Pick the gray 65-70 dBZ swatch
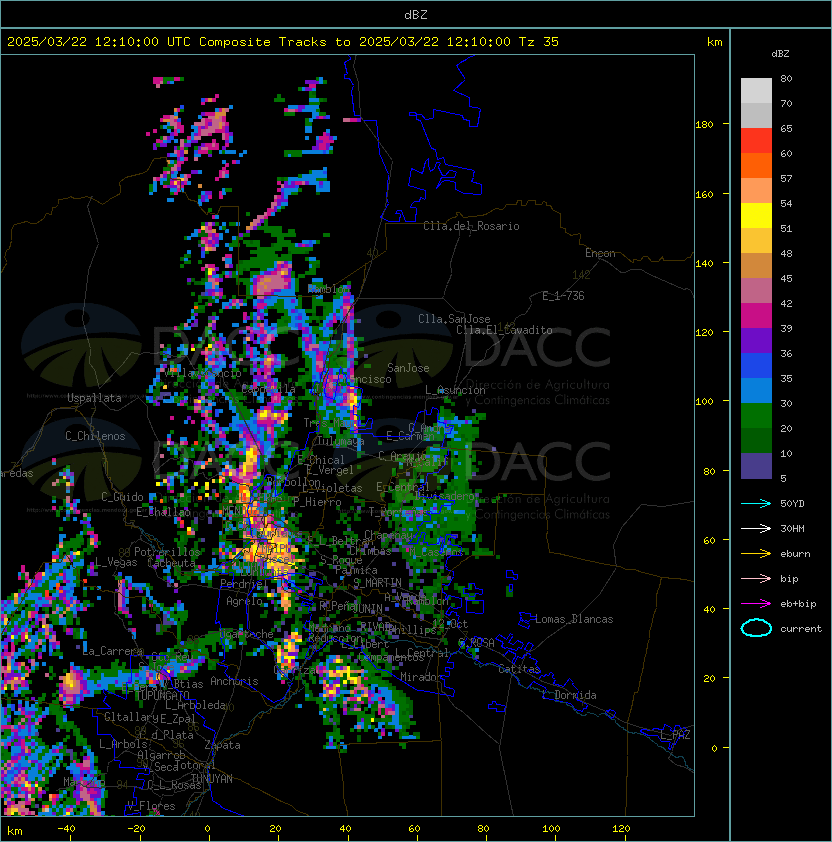This screenshot has height=842, width=832. [756, 115]
